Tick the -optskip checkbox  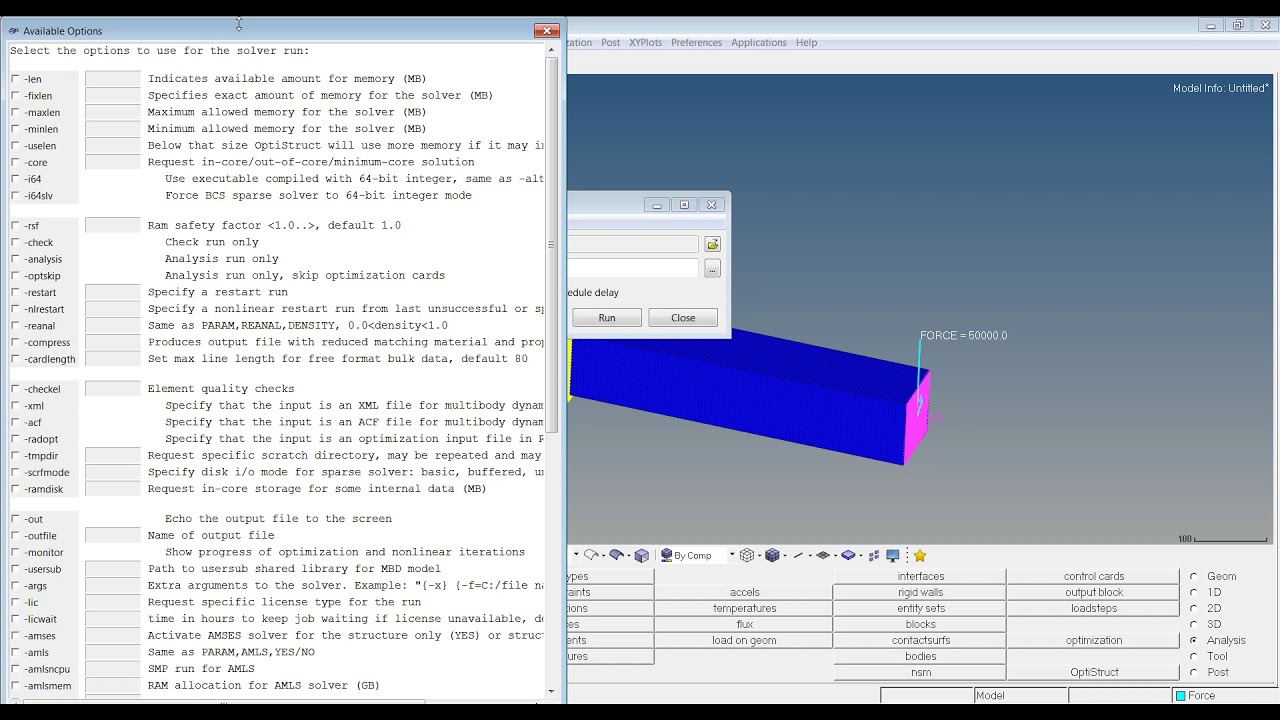click(x=15, y=276)
